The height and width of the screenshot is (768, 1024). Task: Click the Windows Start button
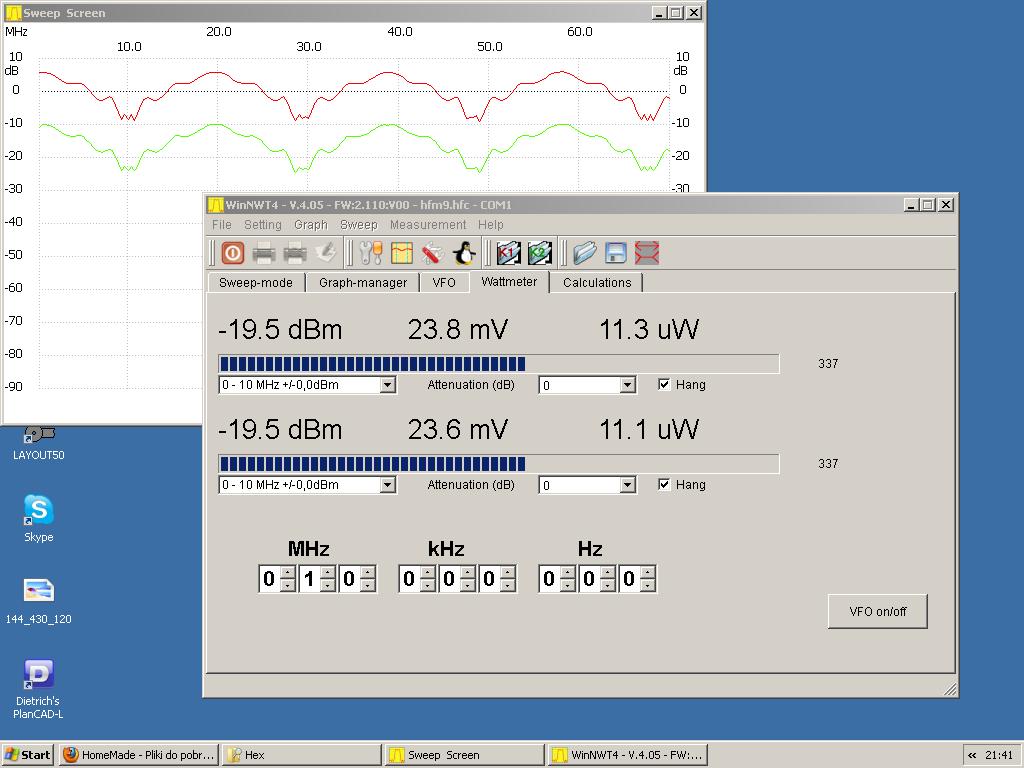point(28,755)
